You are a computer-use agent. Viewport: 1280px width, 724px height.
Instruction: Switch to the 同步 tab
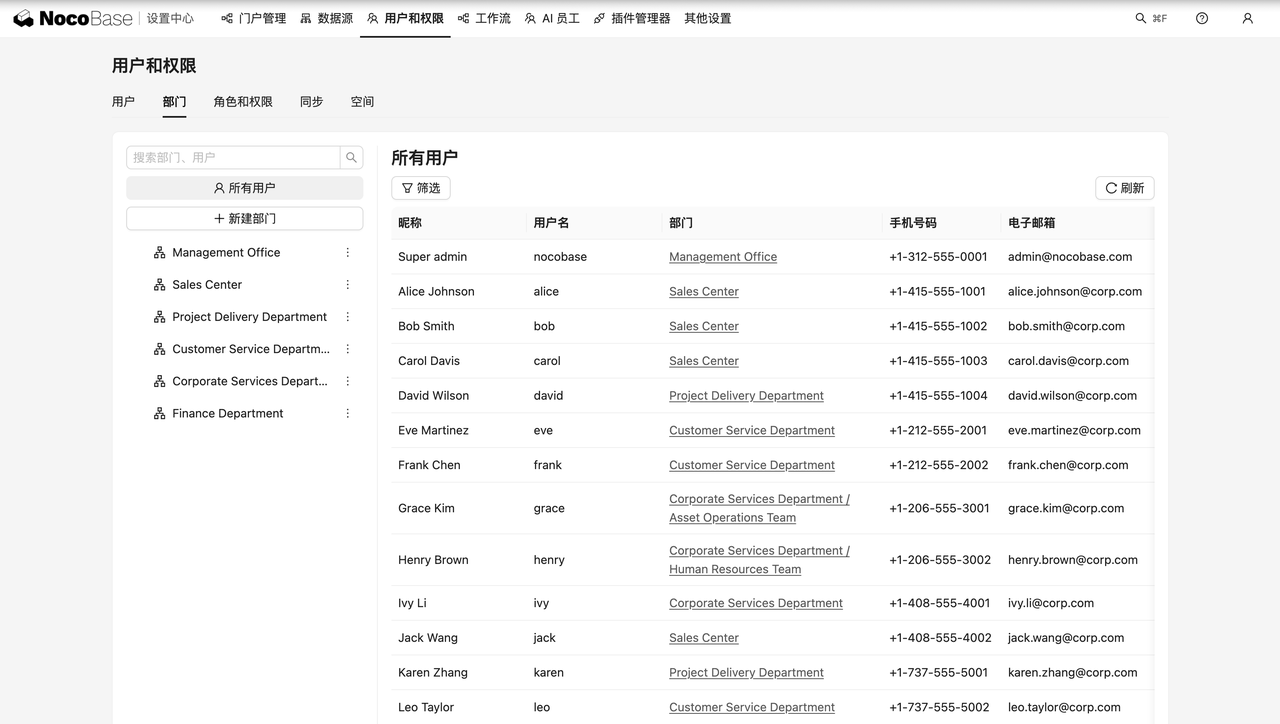click(x=311, y=102)
